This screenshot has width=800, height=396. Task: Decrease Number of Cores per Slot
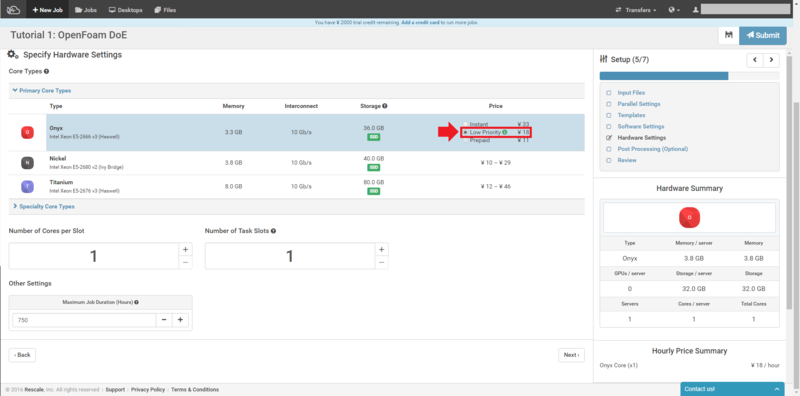pos(185,263)
